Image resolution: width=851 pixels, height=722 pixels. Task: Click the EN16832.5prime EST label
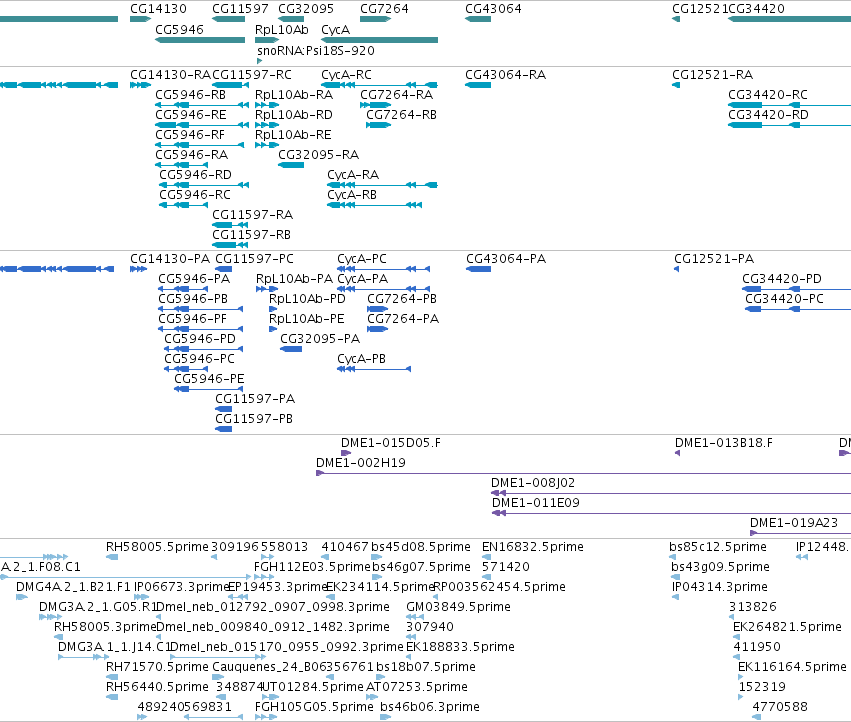[x=533, y=547]
